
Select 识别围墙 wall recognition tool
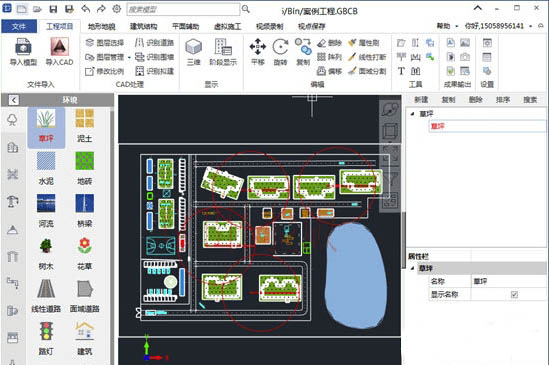154,57
